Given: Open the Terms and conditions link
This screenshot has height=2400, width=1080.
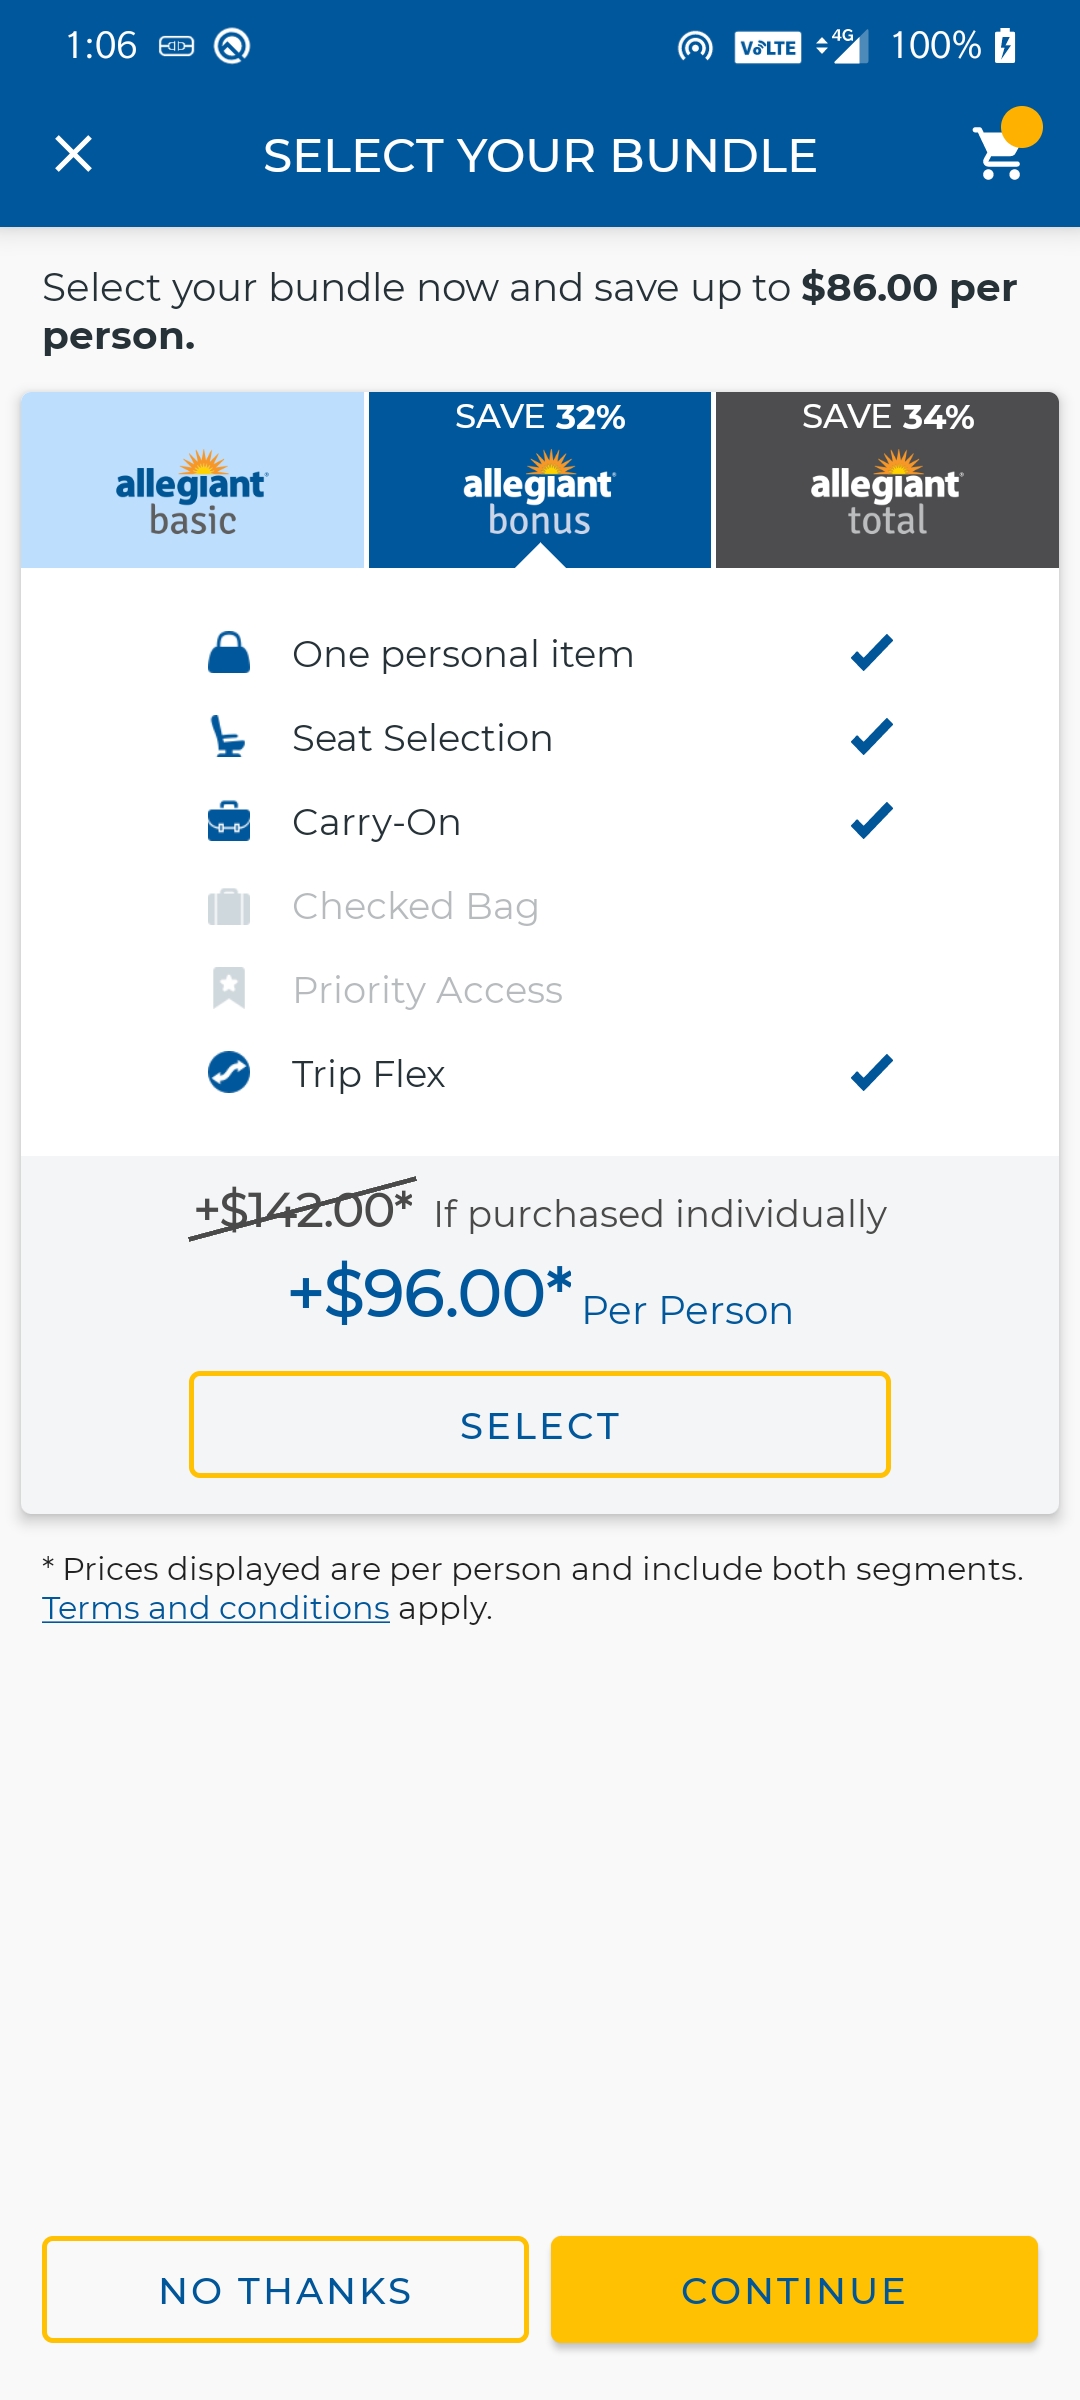Looking at the screenshot, I should click(x=216, y=1608).
